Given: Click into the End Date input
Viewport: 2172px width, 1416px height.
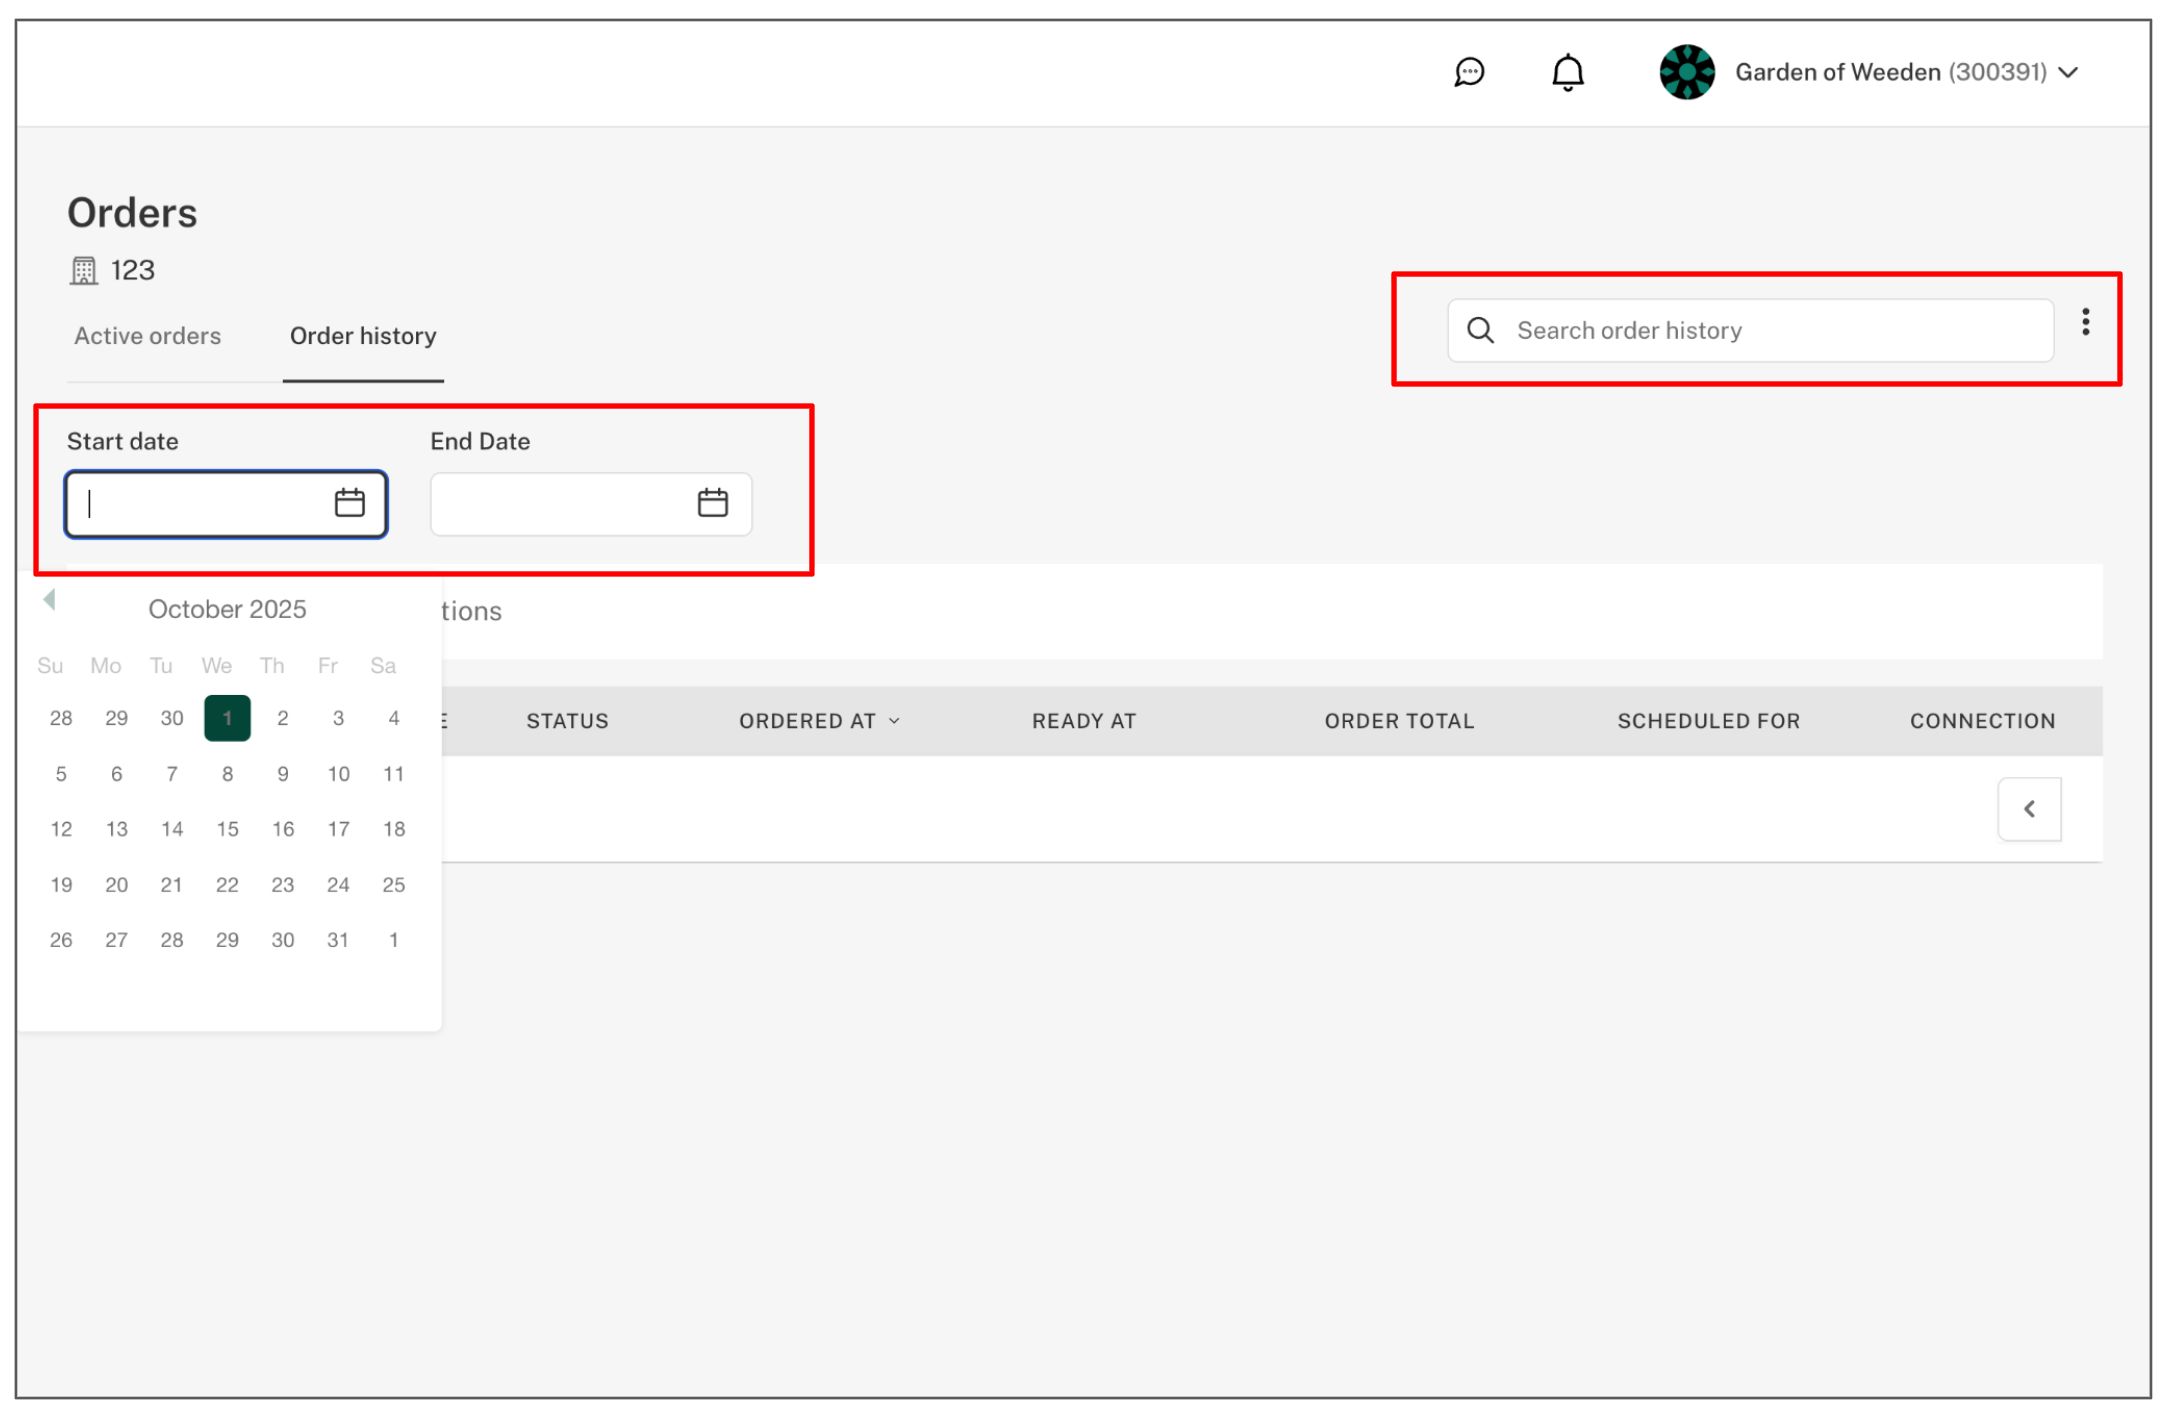Looking at the screenshot, I should (560, 504).
